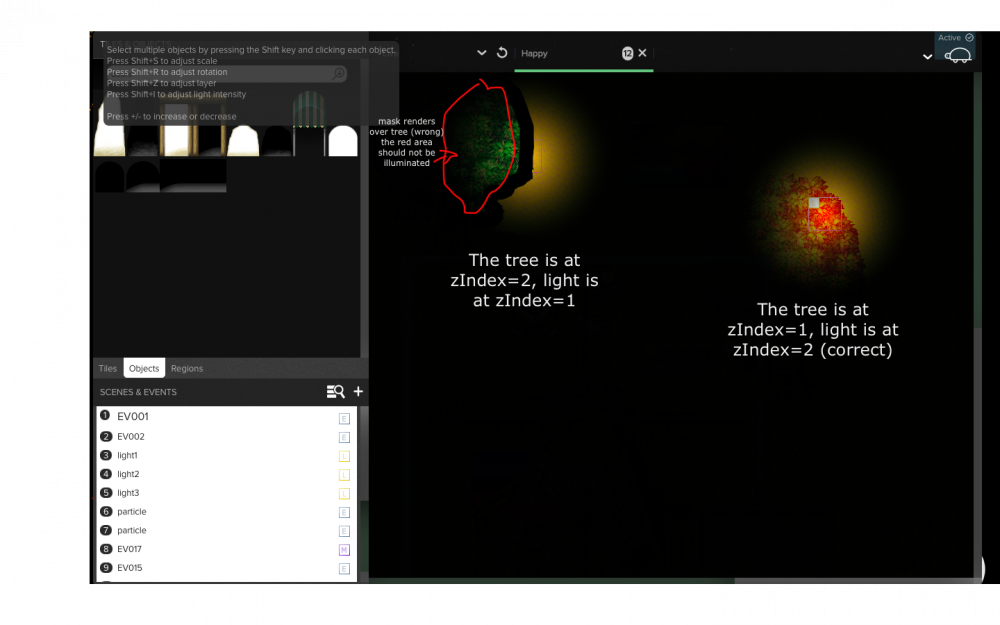Reload the Happy map tab
This screenshot has height=625, width=1000.
pyautogui.click(x=502, y=53)
